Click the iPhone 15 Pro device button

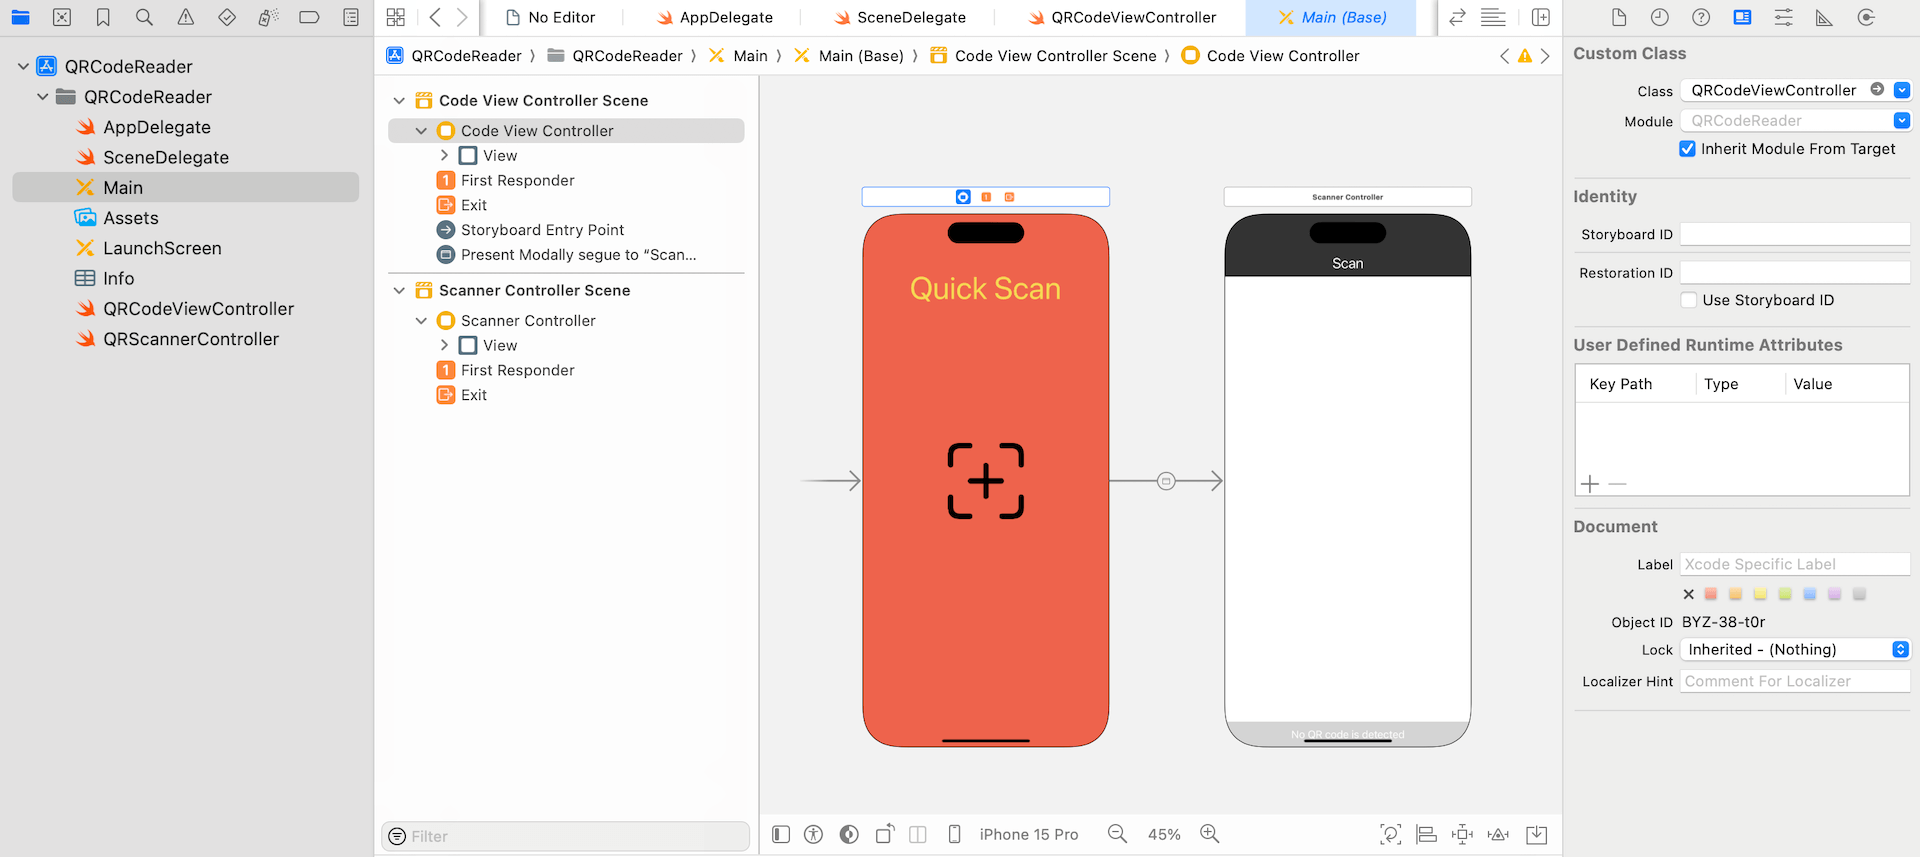coord(1028,834)
